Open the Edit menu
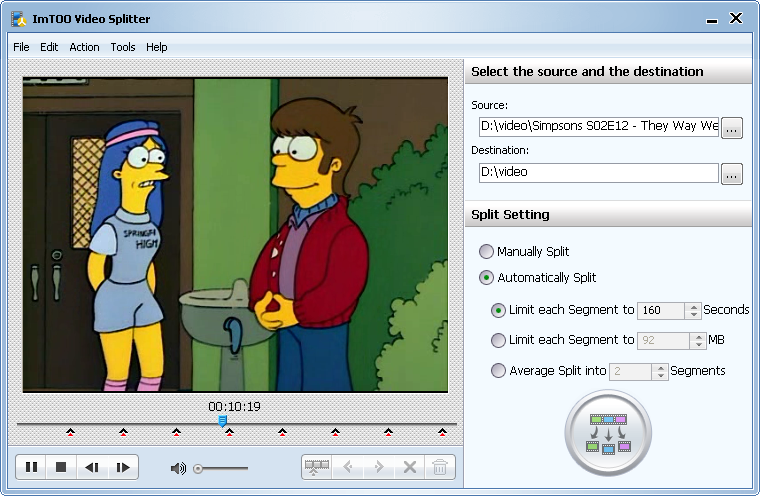The height and width of the screenshot is (496, 760). pos(49,47)
